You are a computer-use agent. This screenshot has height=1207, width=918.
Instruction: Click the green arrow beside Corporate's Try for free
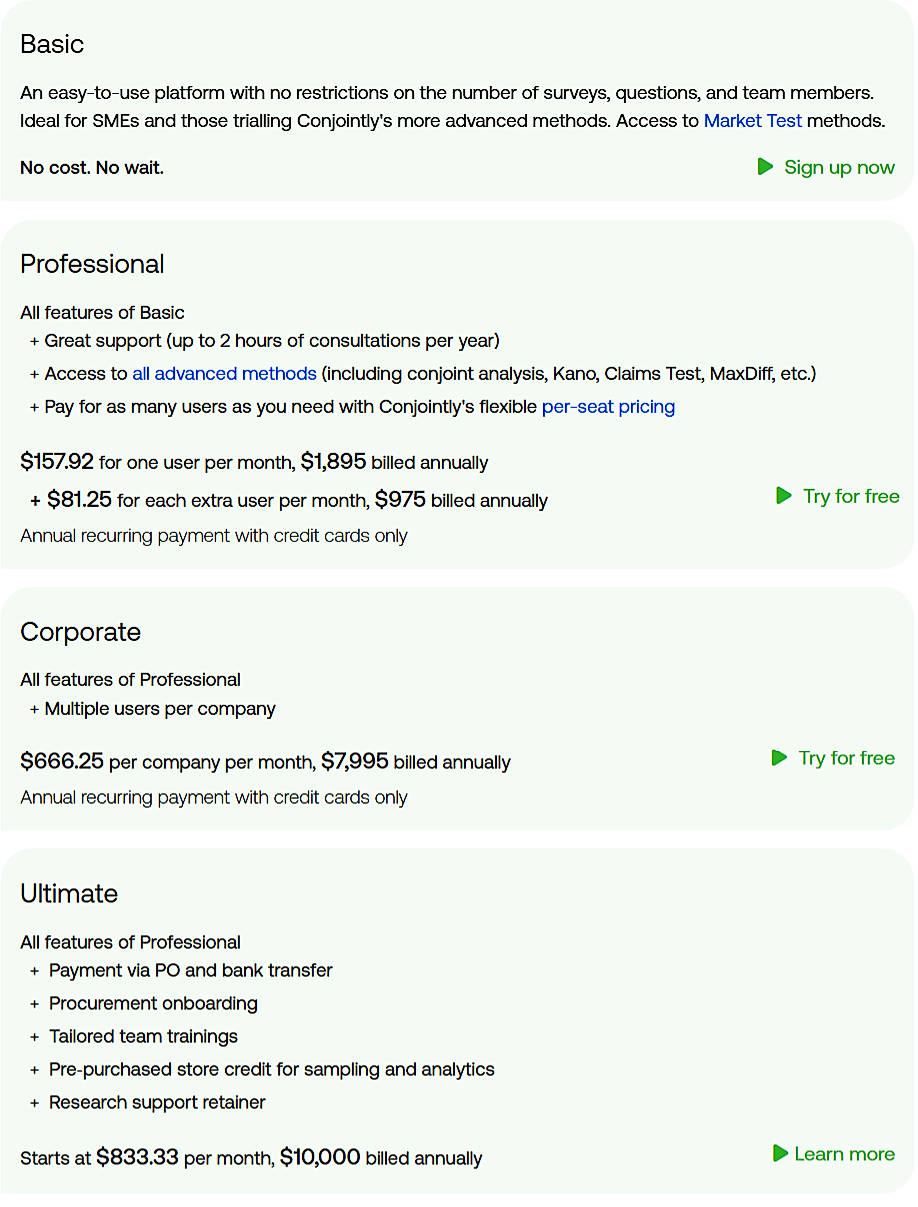pos(778,758)
